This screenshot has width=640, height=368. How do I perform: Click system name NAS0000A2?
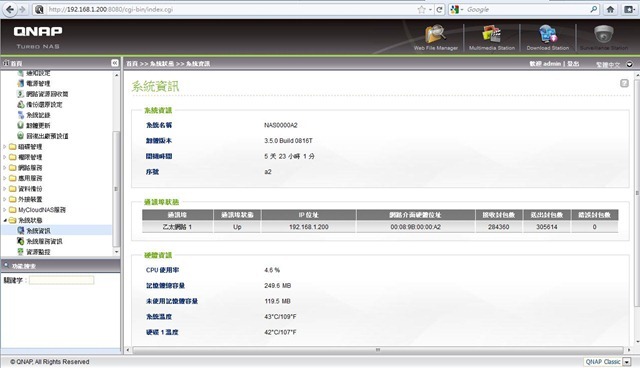tap(280, 125)
